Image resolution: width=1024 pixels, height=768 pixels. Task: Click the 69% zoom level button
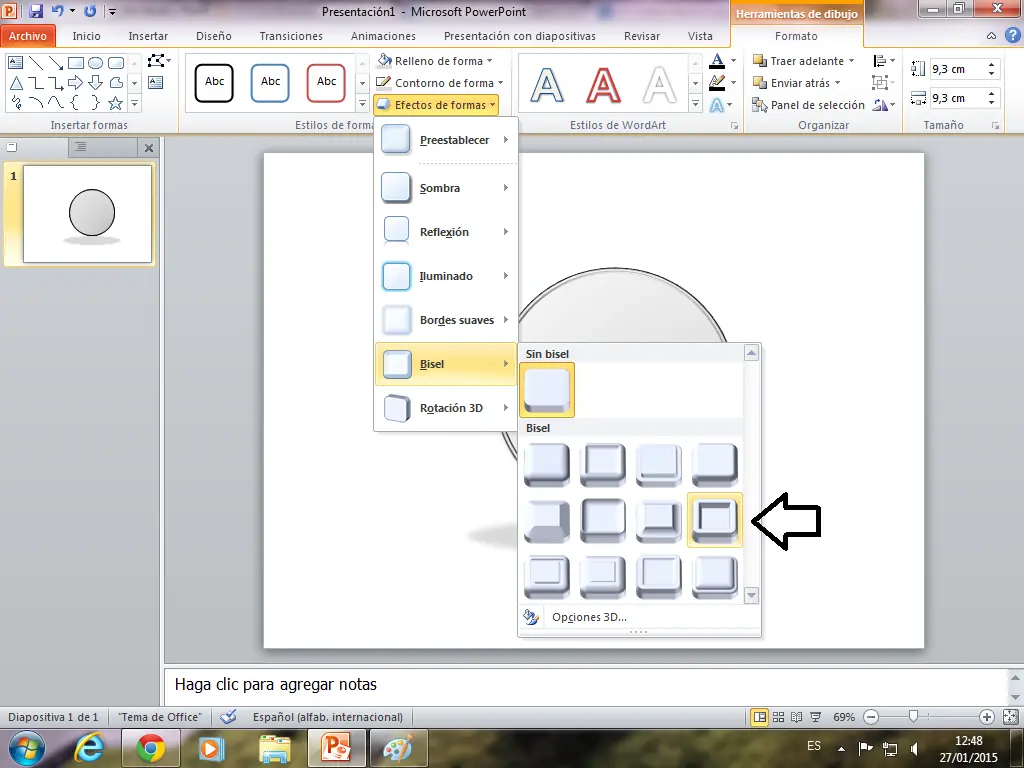(844, 717)
